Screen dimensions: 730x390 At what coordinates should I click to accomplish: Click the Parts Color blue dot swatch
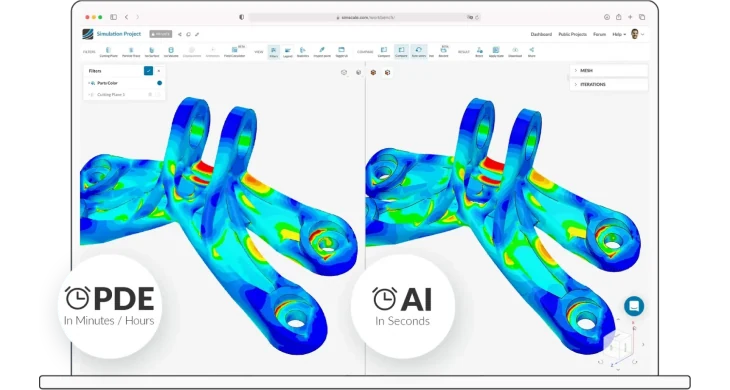tap(159, 83)
